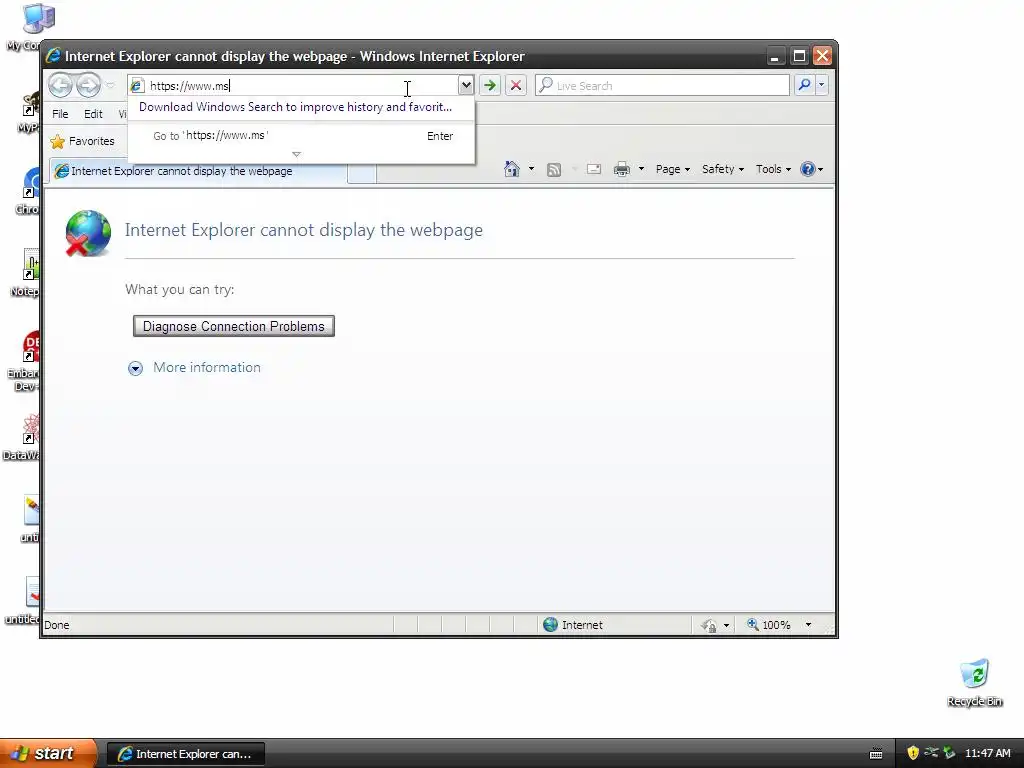
Task: Click the Internet Explorer taskbar button
Action: click(186, 754)
